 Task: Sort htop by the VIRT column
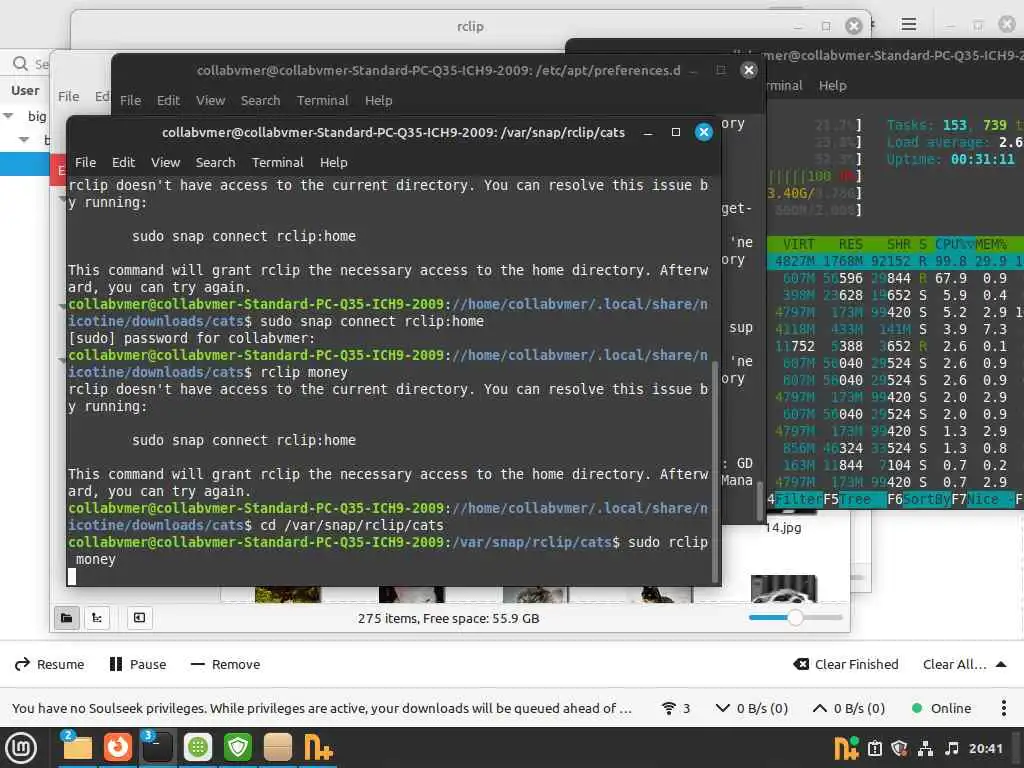798,244
